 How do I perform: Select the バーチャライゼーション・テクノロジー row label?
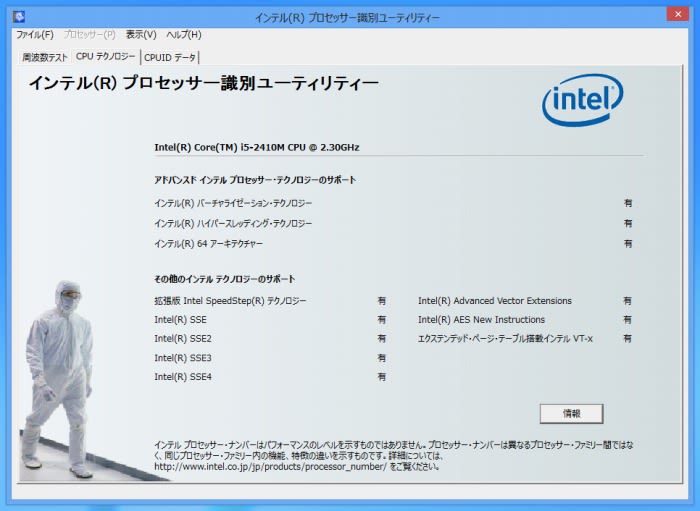pos(233,203)
